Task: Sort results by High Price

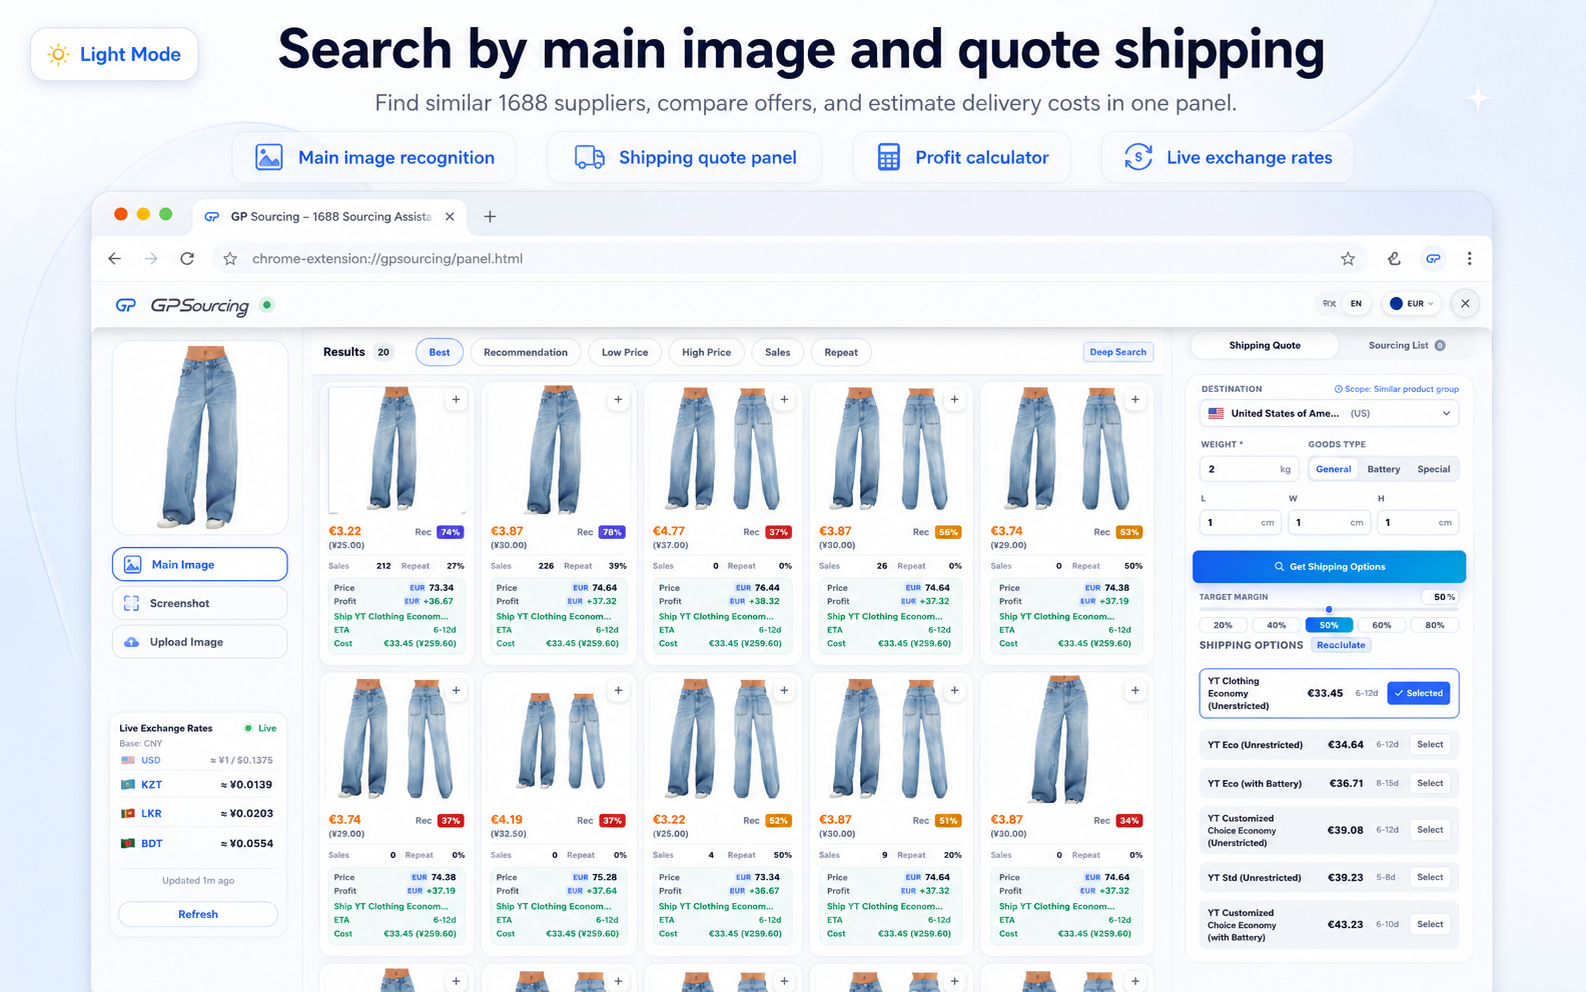Action: [x=706, y=352]
